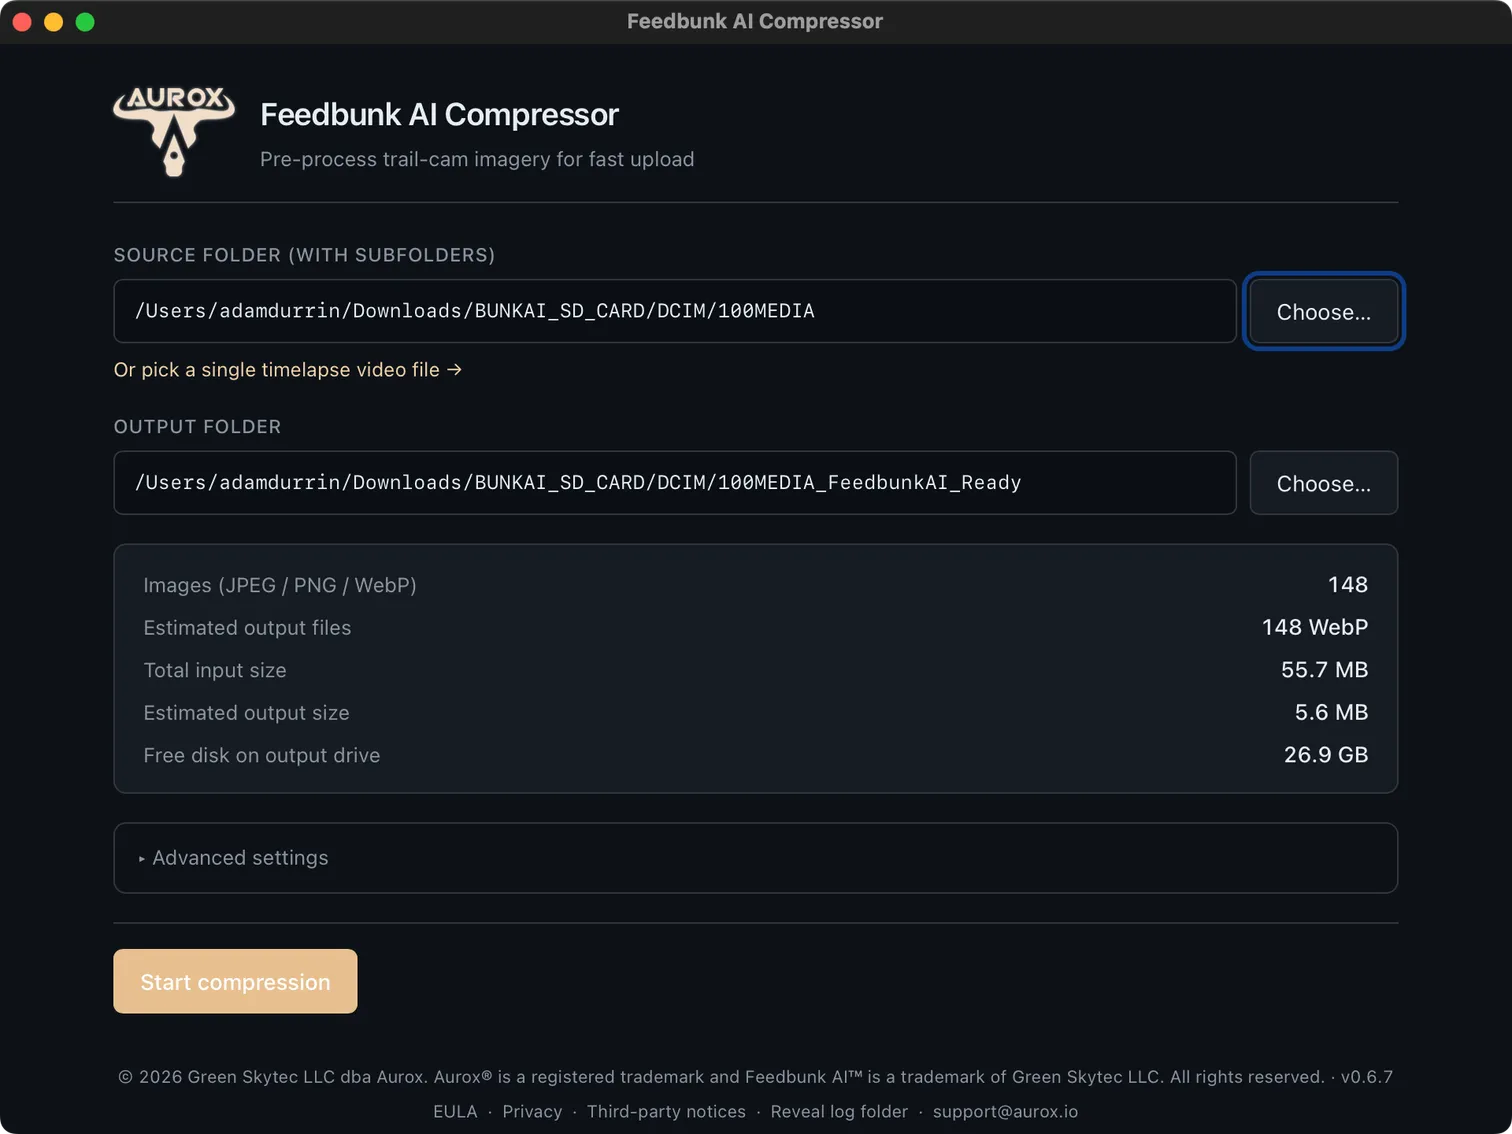The width and height of the screenshot is (1512, 1134).
Task: Email support@aurox.io
Action: click(x=1005, y=1111)
